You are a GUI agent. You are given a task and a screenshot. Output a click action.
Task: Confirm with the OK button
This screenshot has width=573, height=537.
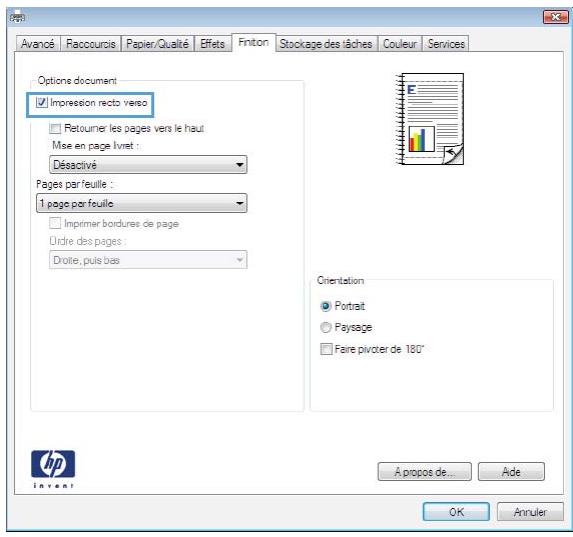click(x=456, y=512)
